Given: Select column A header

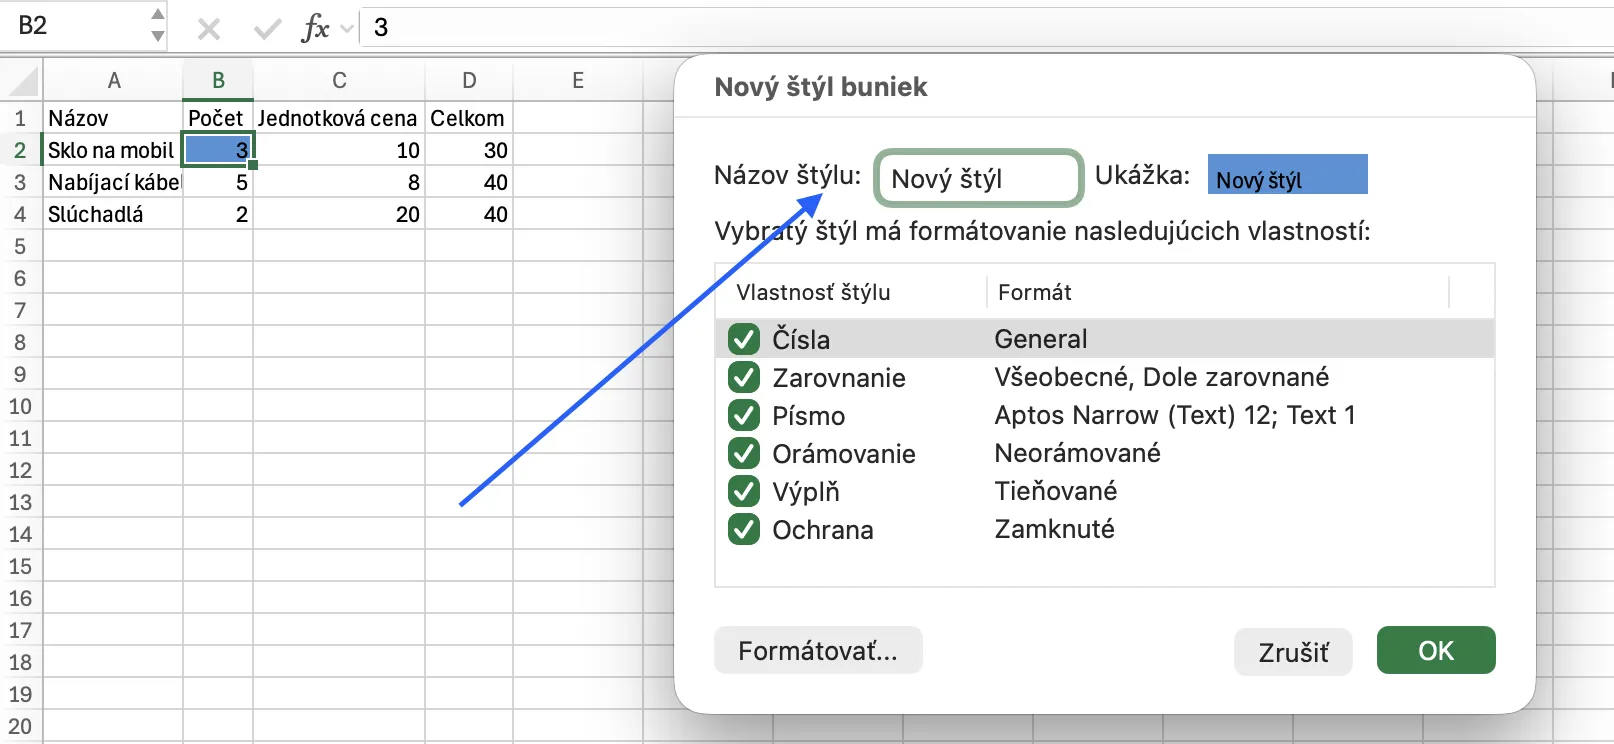Looking at the screenshot, I should [x=113, y=80].
